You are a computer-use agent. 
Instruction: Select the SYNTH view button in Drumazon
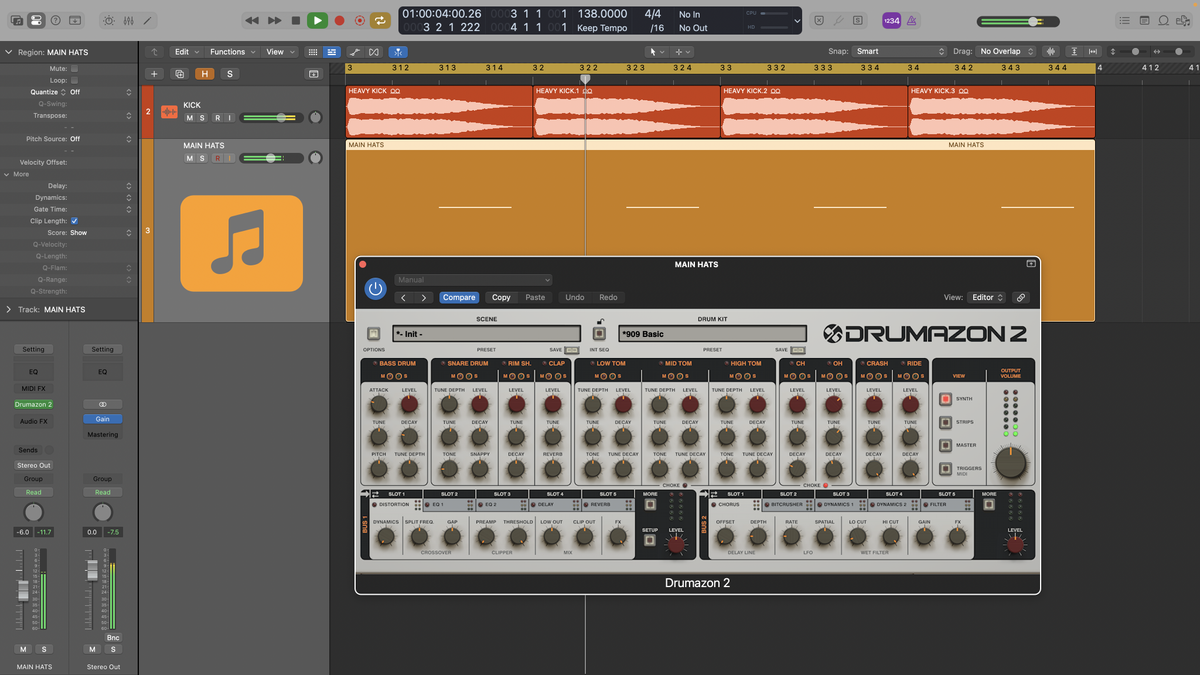click(x=945, y=398)
